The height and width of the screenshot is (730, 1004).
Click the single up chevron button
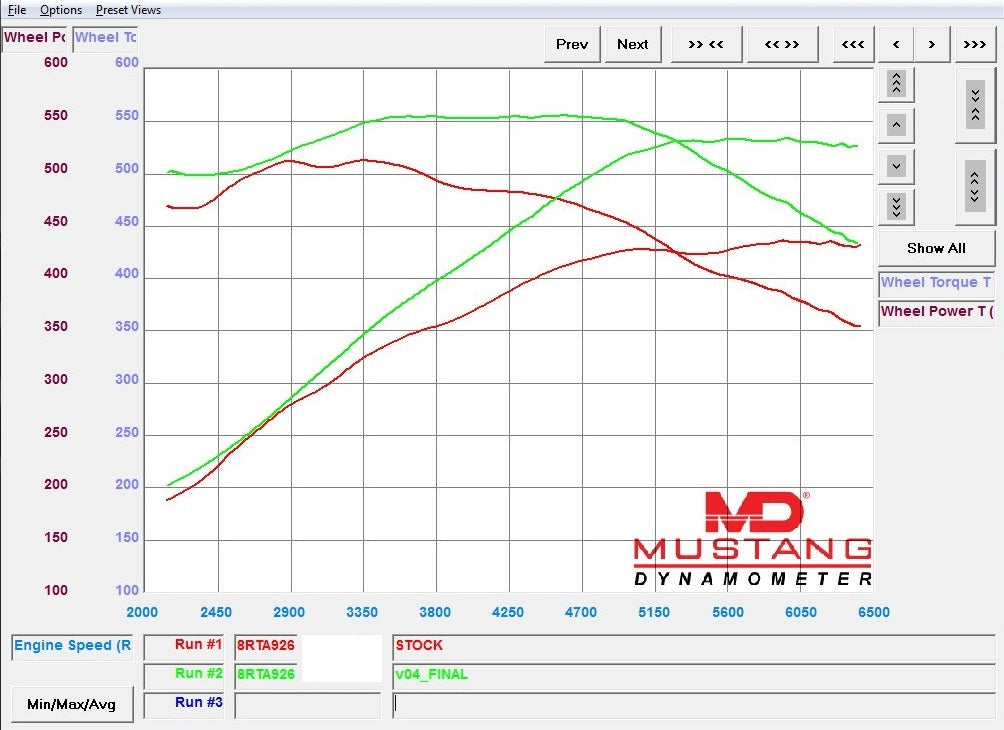coord(896,126)
